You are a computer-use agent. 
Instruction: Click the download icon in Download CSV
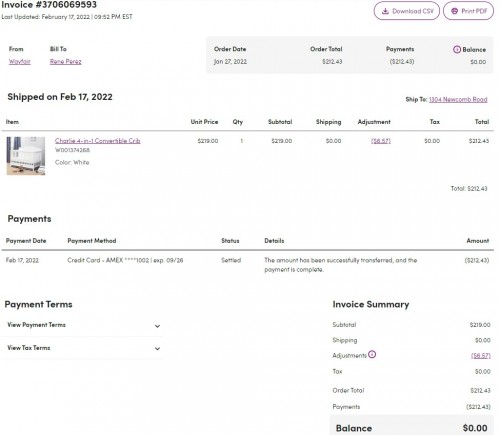coord(385,11)
